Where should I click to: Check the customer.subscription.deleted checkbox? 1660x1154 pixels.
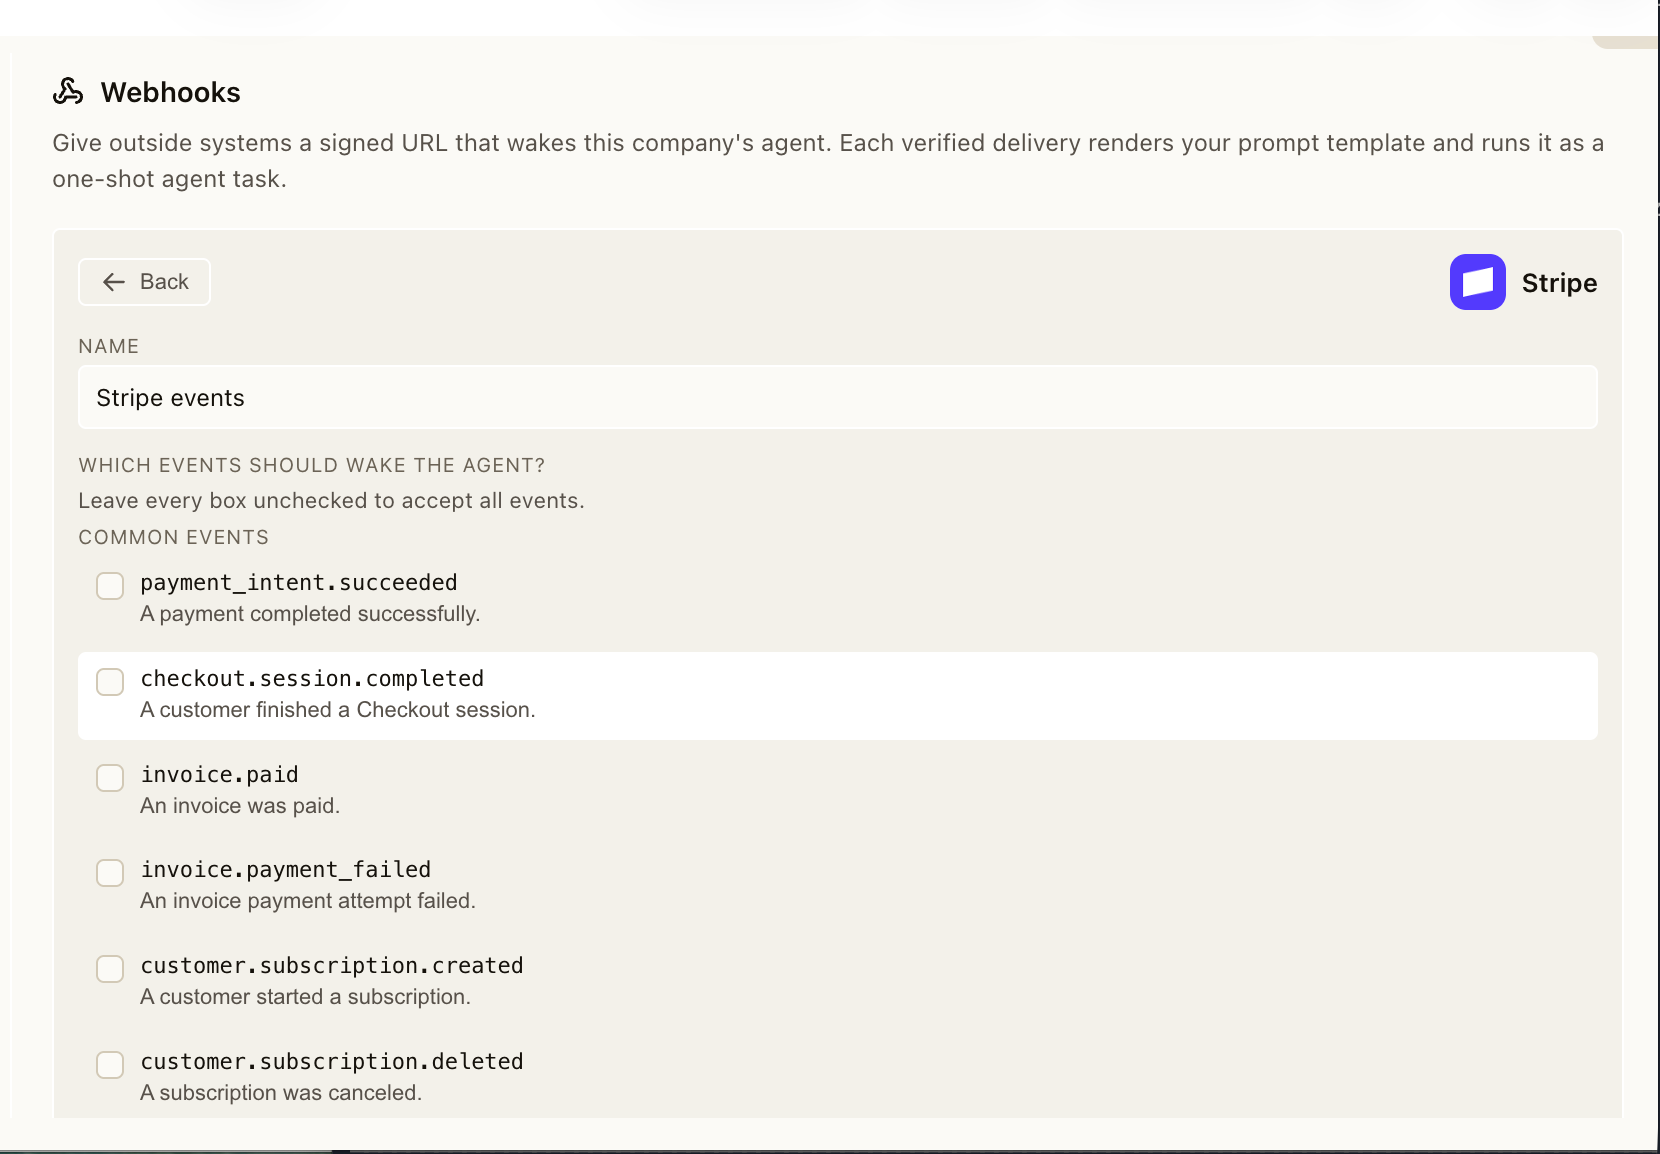(110, 1065)
